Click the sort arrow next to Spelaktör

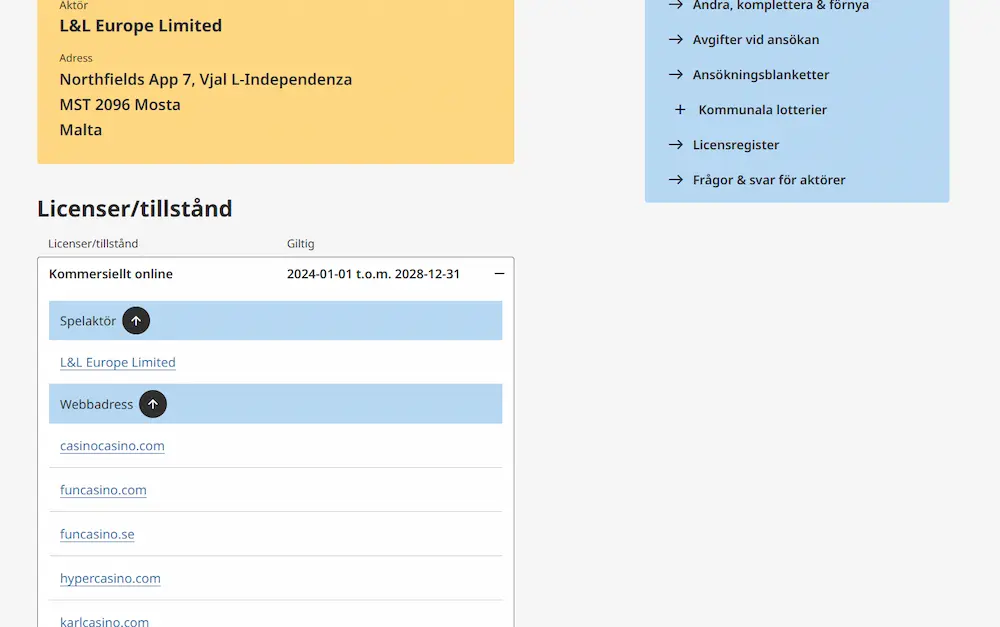[136, 321]
